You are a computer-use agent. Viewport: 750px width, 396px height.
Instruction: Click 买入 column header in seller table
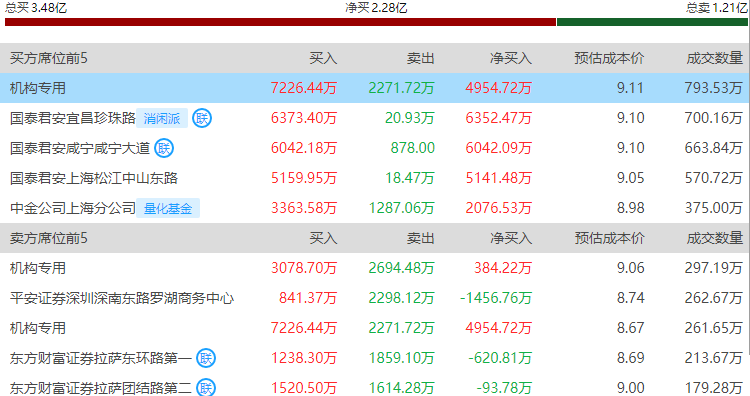[x=323, y=238]
